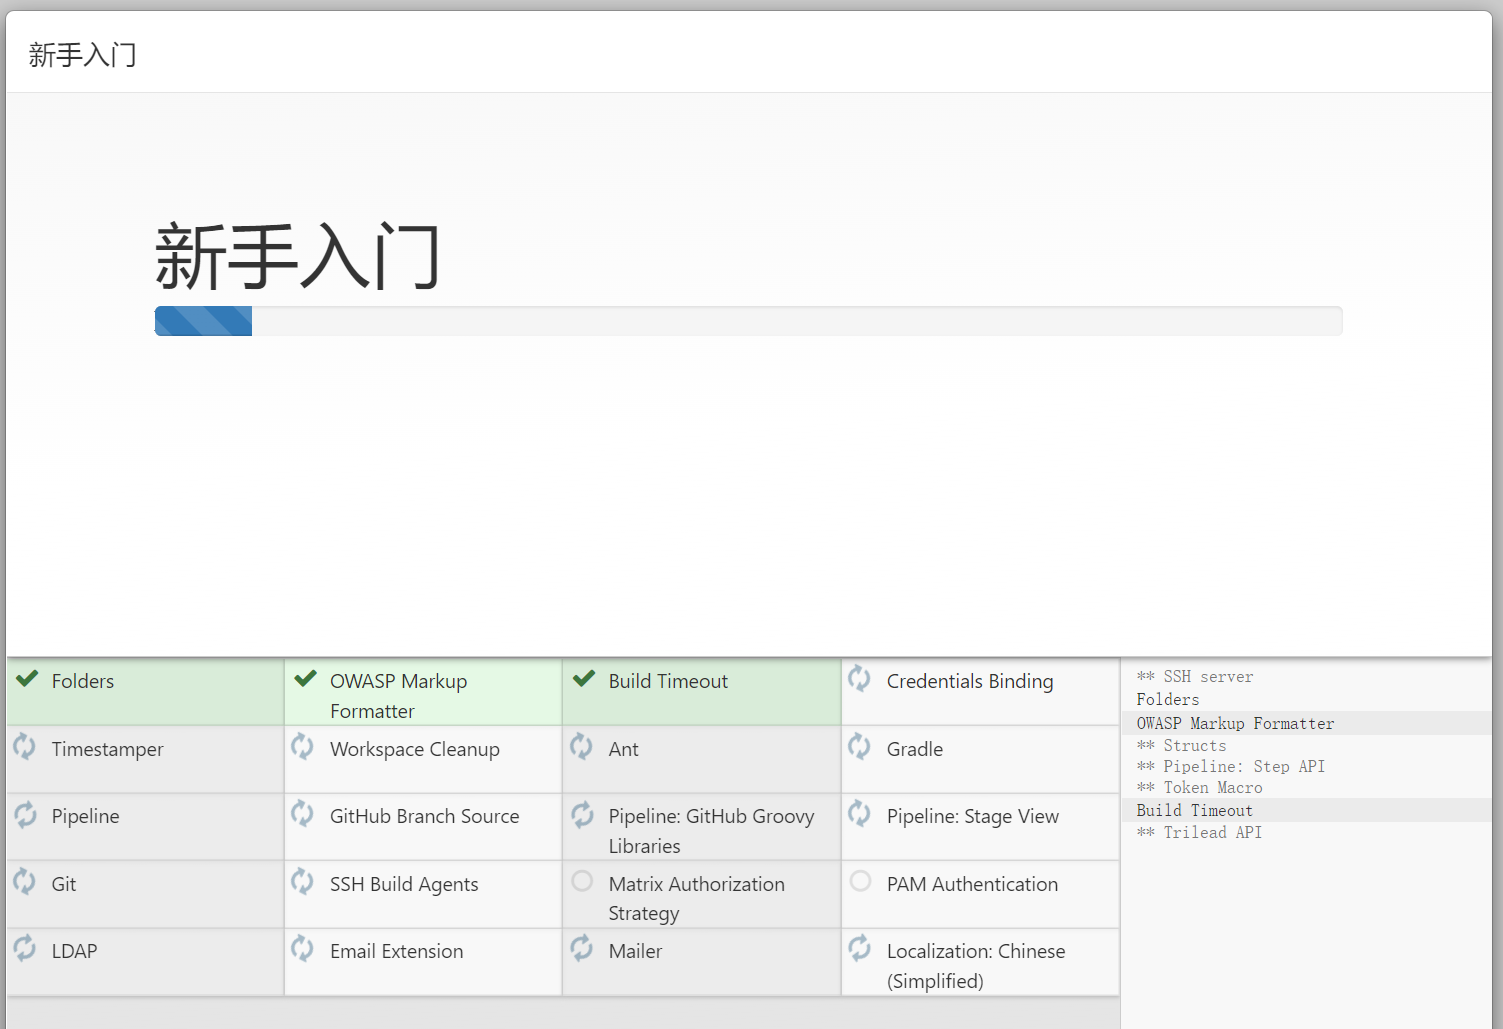Screen dimensions: 1503x1029
Task: Select the SSH Build Agents label
Action: click(404, 884)
